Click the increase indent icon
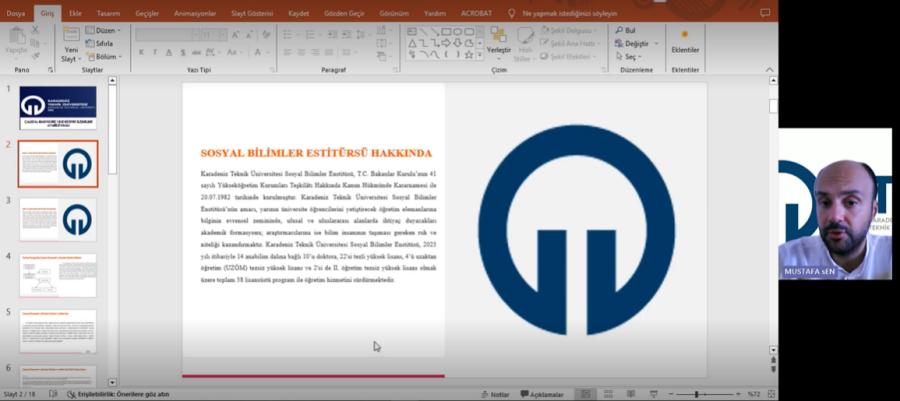The width and height of the screenshot is (900, 401). pos(346,35)
